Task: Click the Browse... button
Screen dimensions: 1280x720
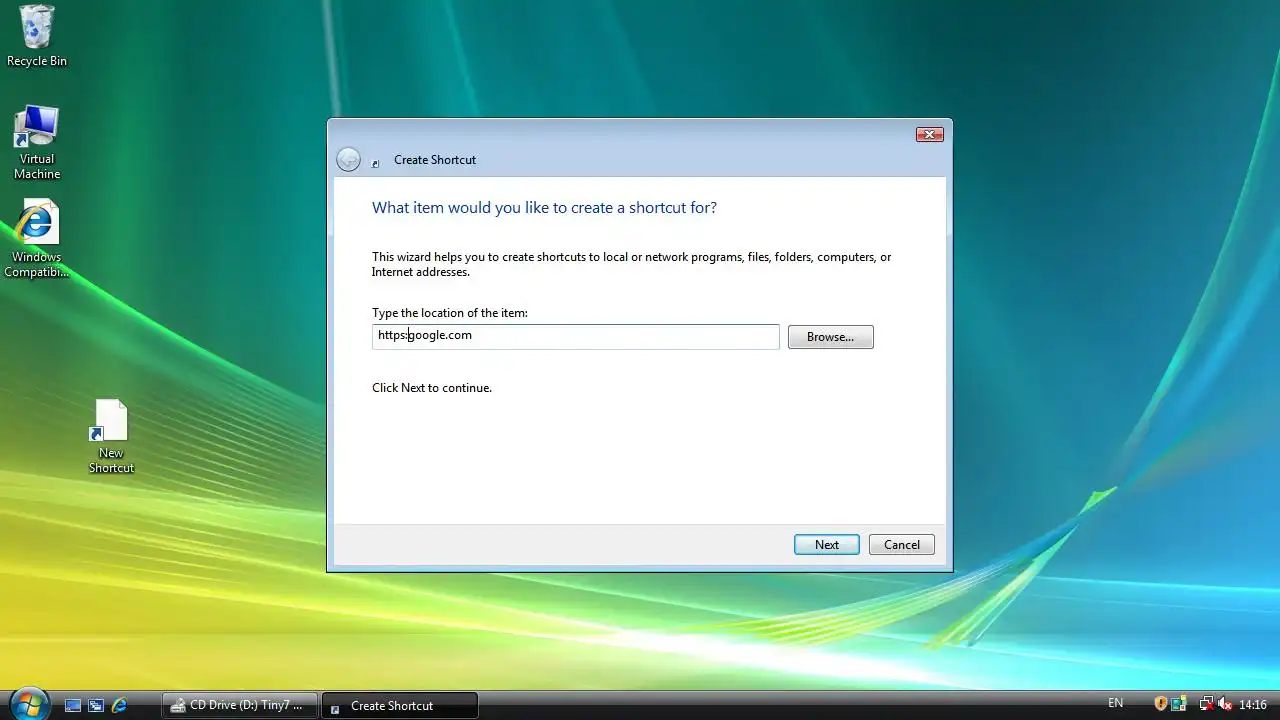Action: (831, 337)
